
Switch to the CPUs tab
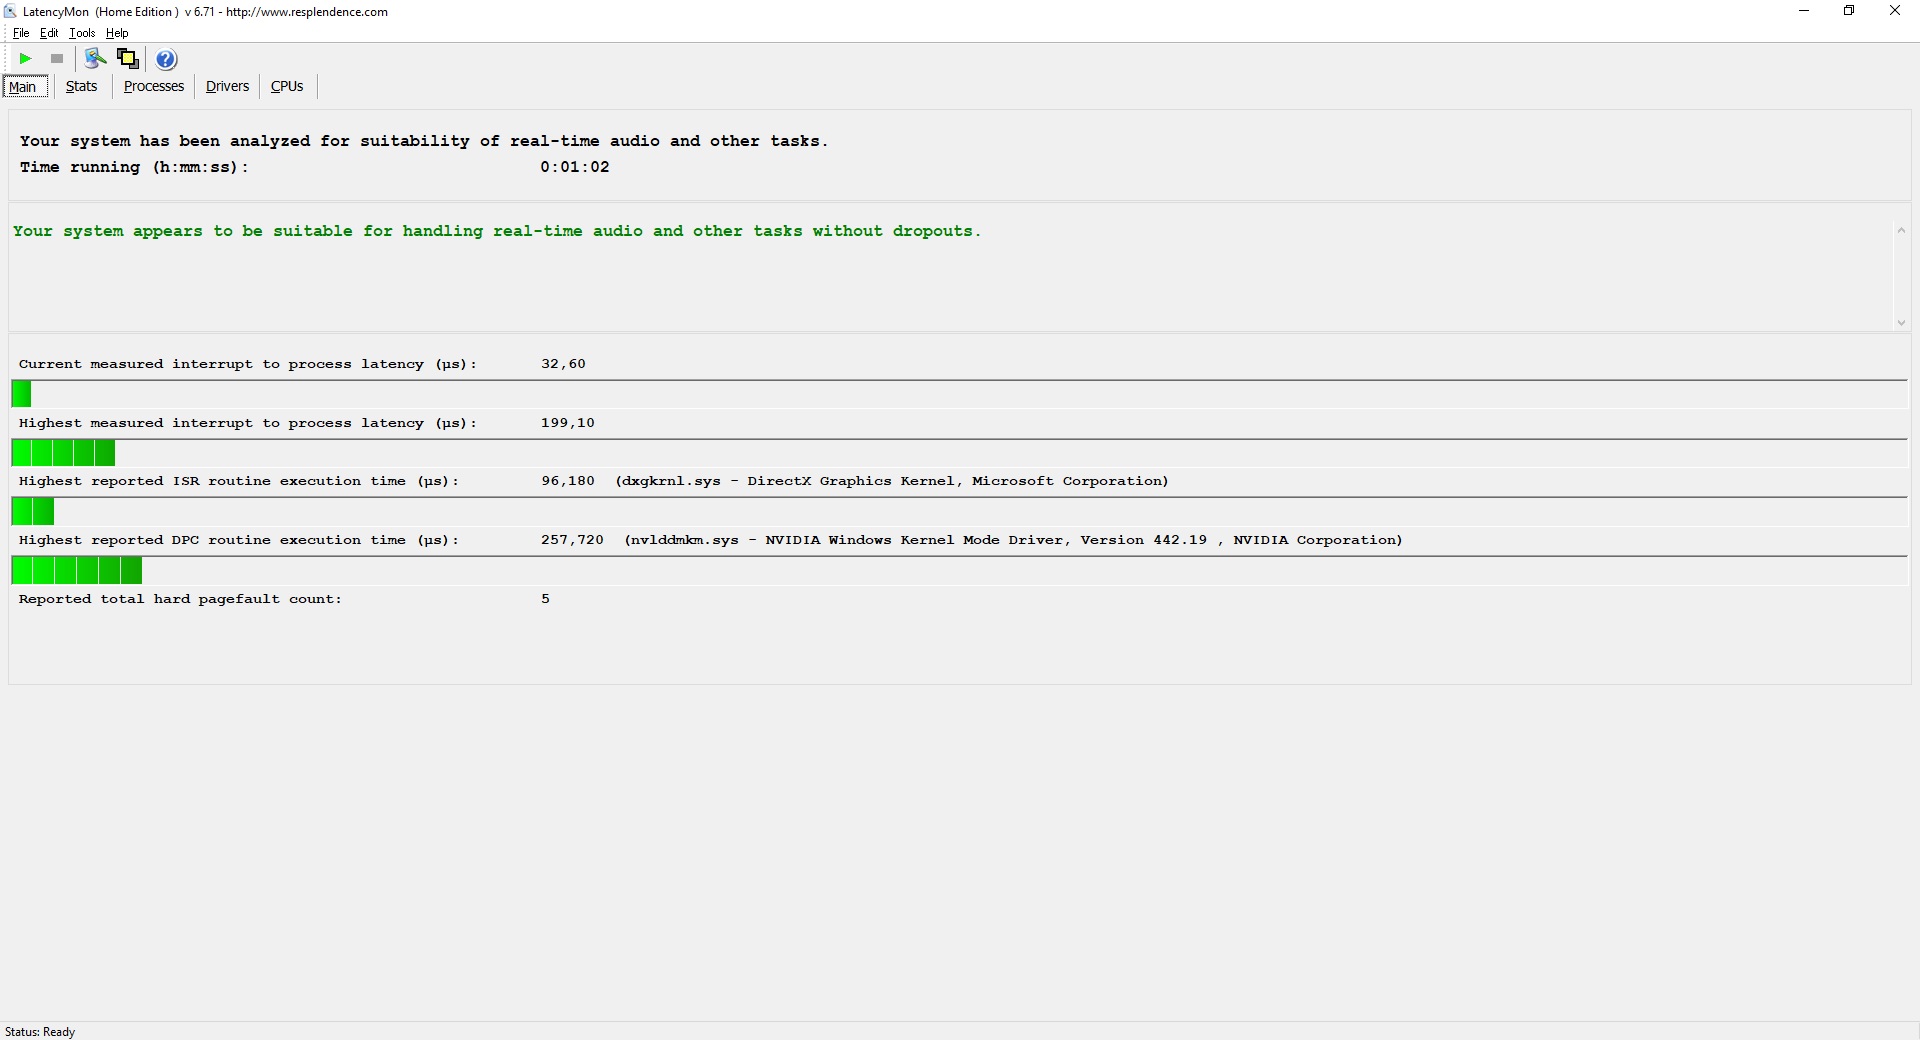[x=287, y=87]
